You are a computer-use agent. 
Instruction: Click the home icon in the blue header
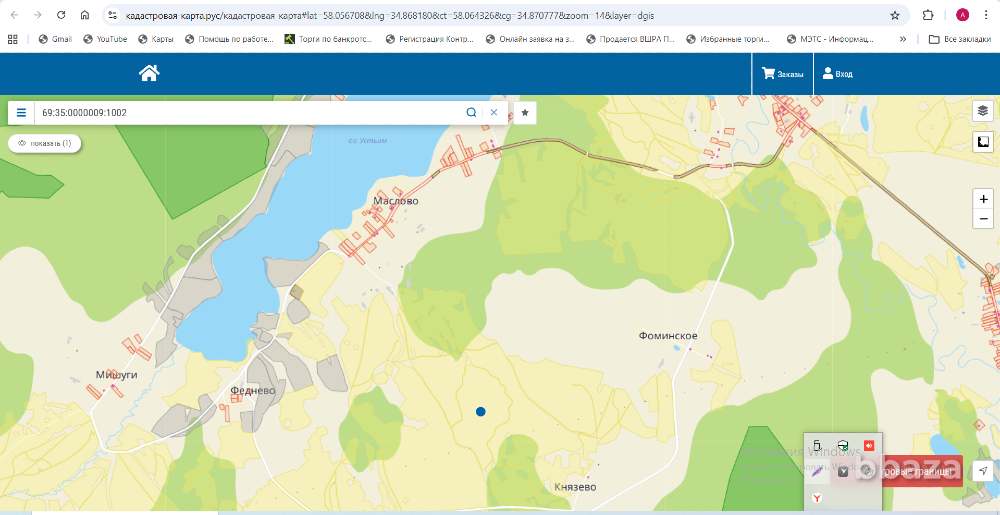click(149, 73)
